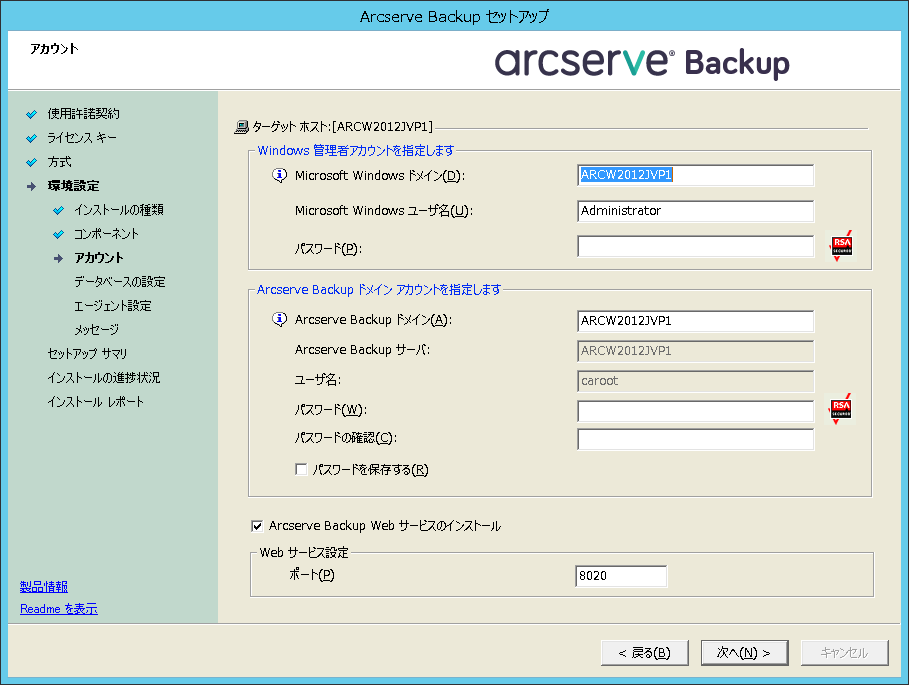Select ライセンス キー step in sidebar
The width and height of the screenshot is (909, 685).
(82, 138)
